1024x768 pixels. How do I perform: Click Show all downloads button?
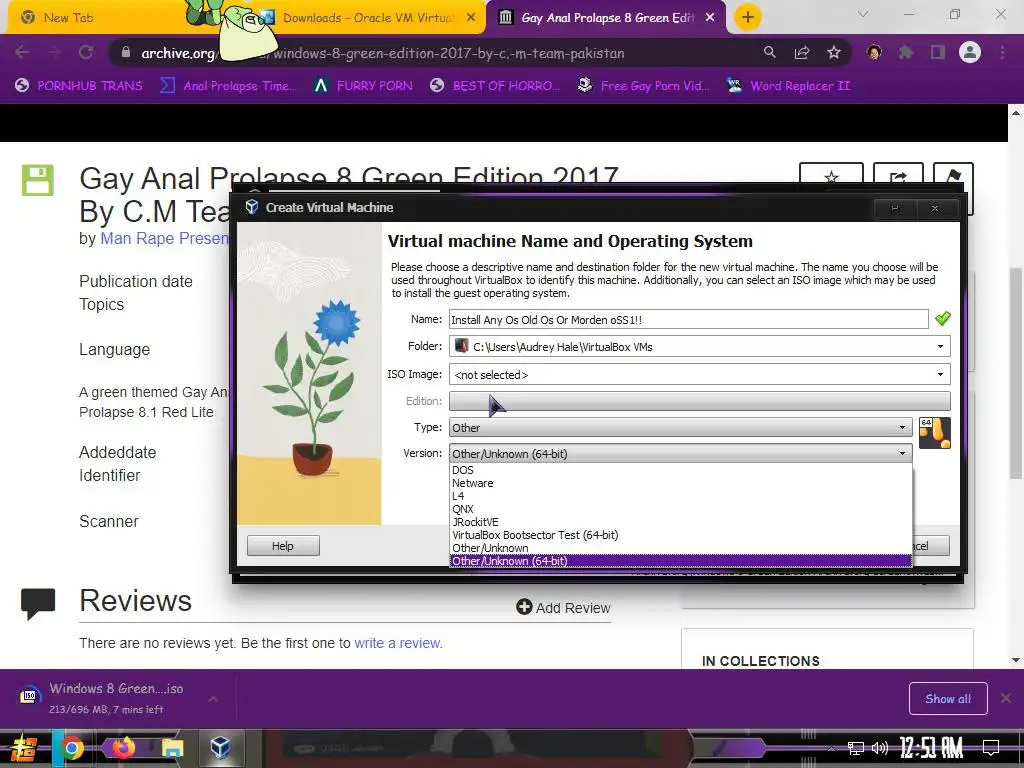point(948,699)
